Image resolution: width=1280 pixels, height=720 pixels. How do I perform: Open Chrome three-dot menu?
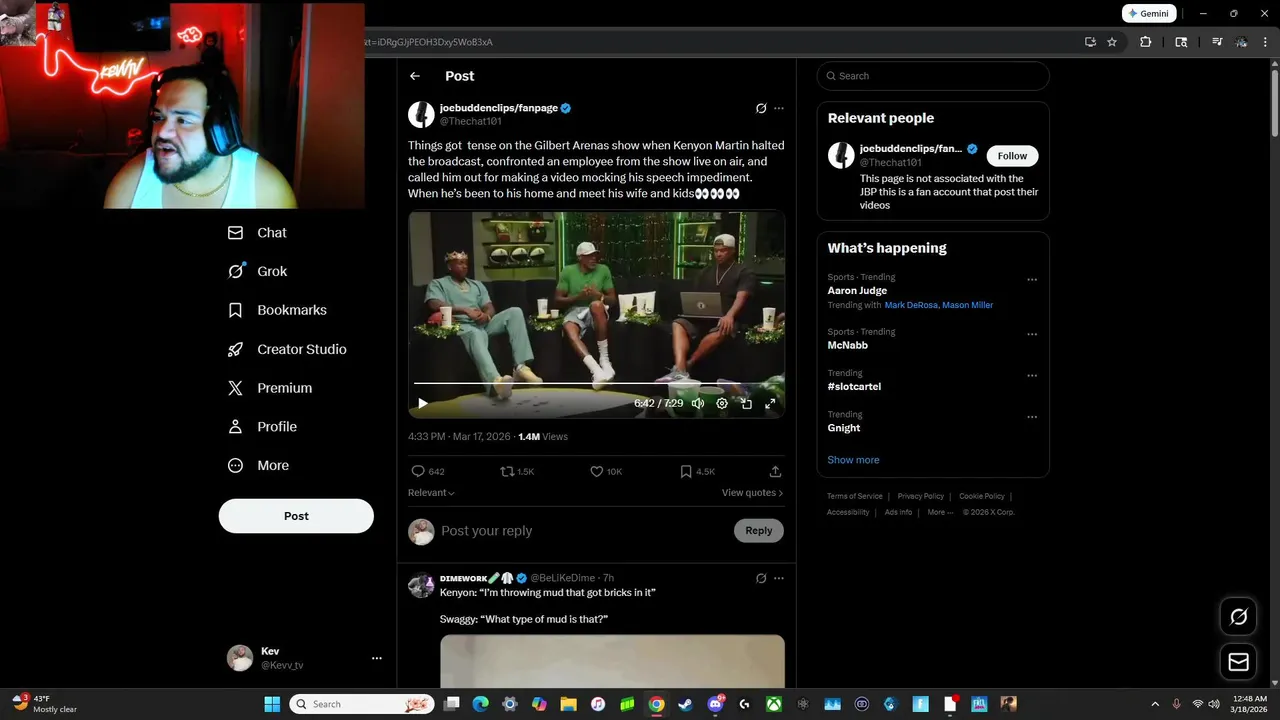1267,42
